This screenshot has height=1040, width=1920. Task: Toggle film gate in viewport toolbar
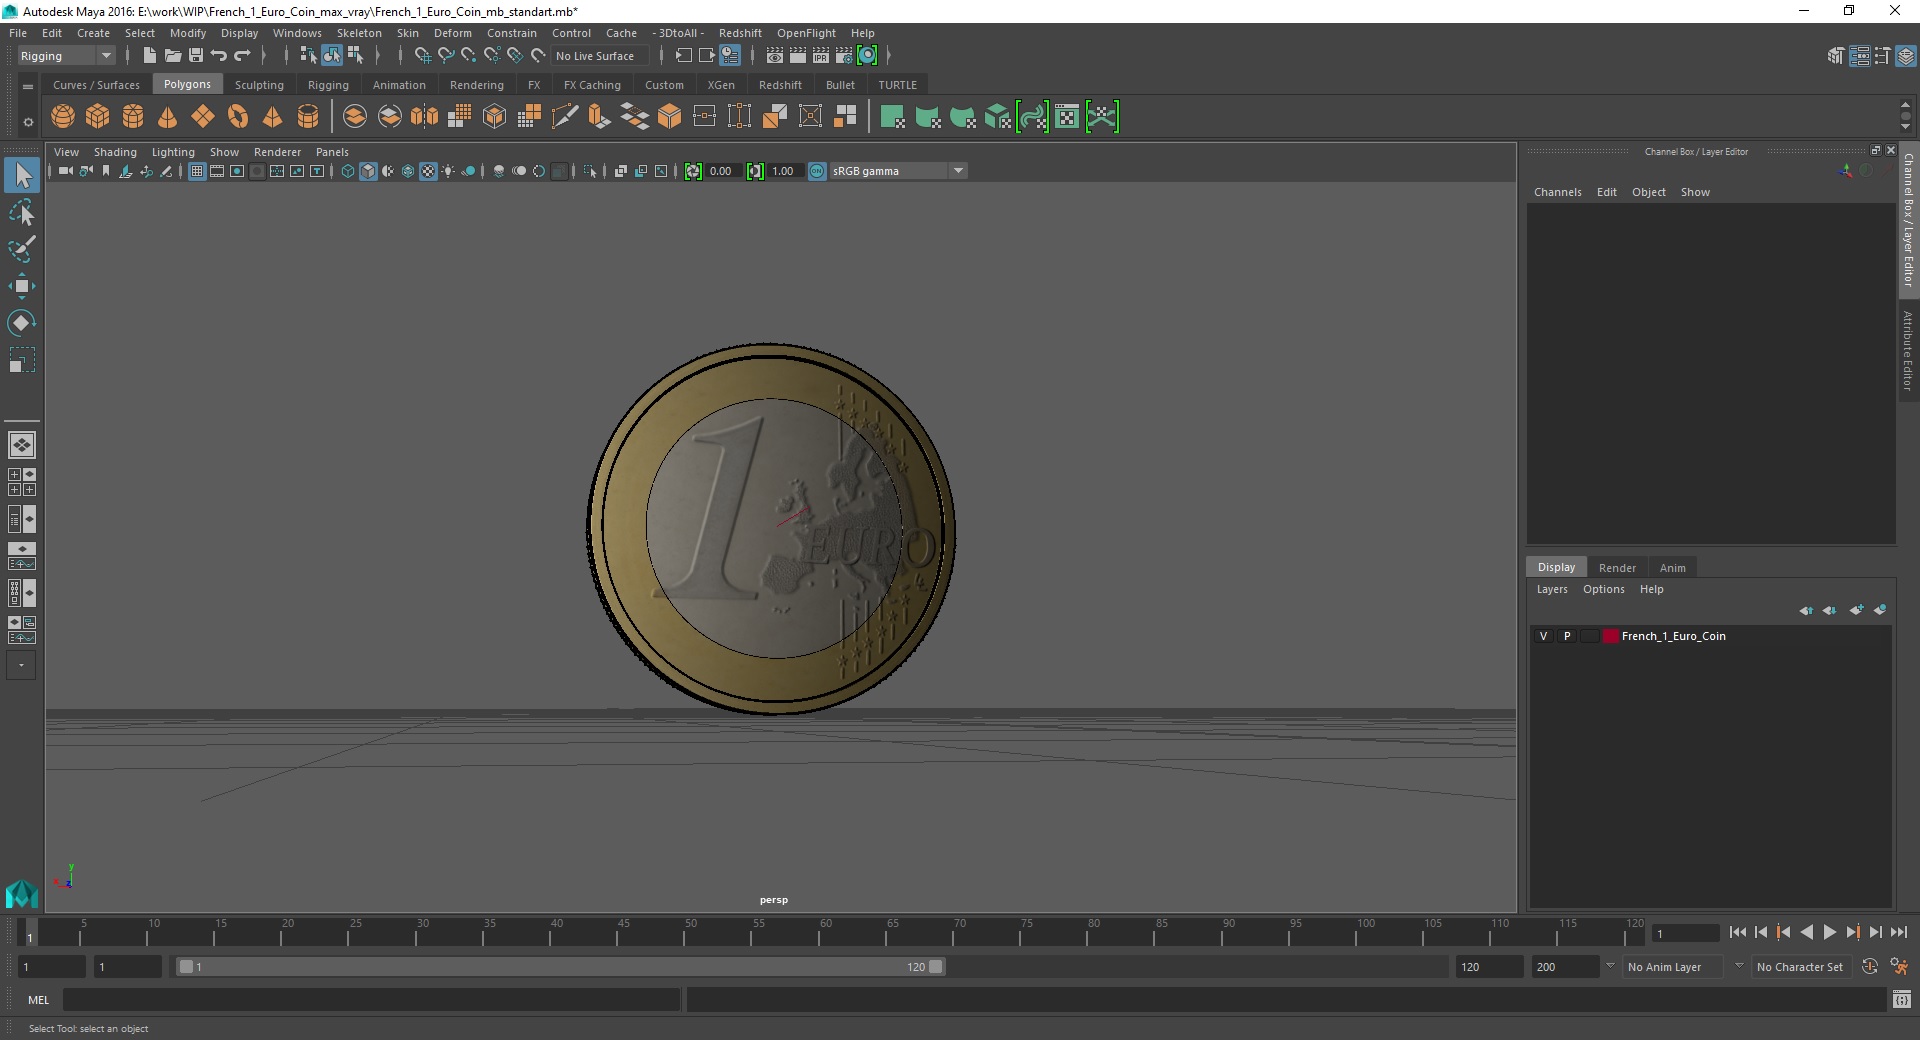217,171
